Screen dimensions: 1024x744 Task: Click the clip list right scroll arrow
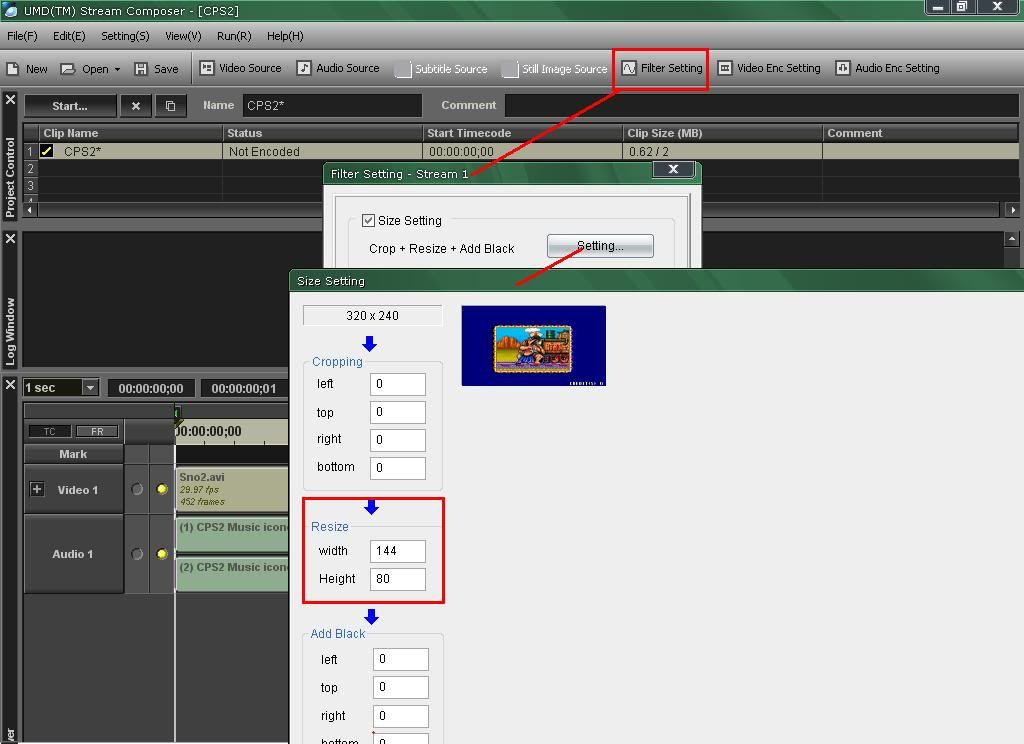pyautogui.click(x=1012, y=210)
